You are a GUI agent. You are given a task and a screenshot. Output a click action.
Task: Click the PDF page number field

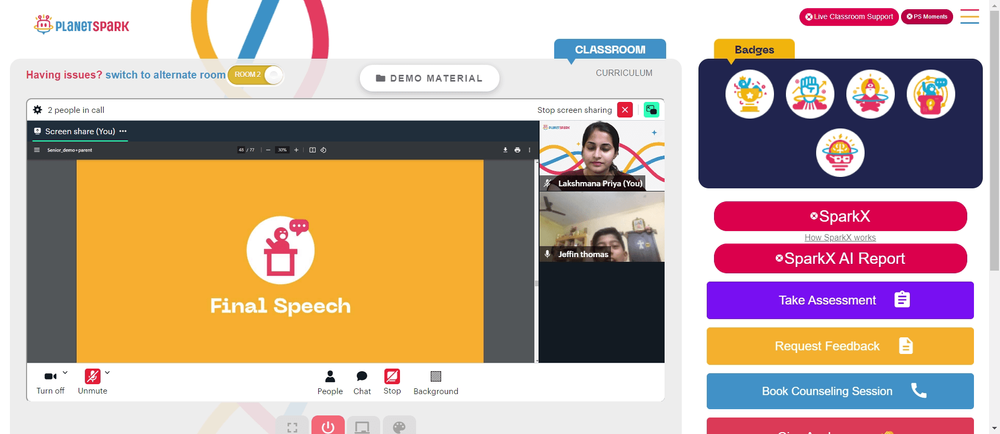point(241,150)
